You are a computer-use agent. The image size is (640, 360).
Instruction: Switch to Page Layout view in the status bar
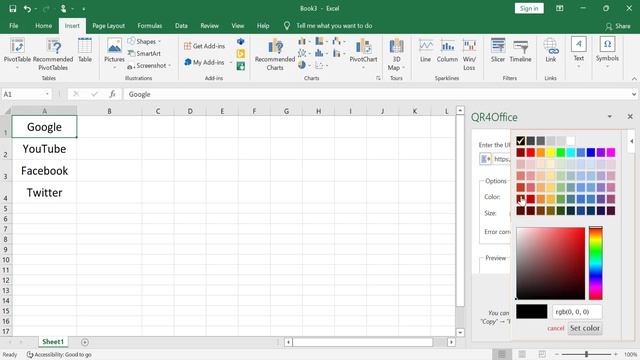pos(522,354)
